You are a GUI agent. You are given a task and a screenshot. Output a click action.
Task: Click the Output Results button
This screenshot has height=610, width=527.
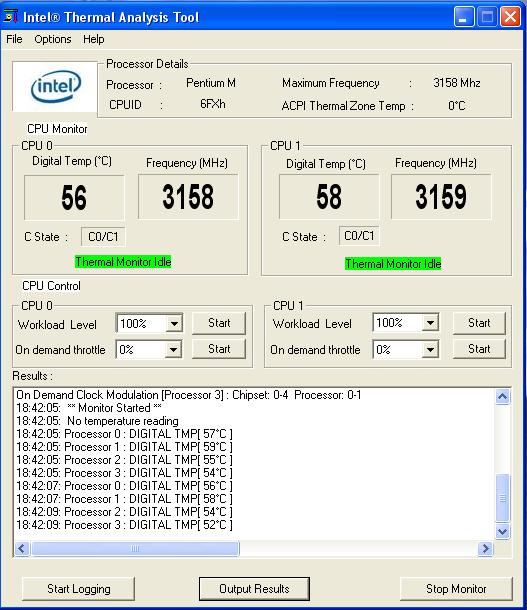pyautogui.click(x=254, y=589)
